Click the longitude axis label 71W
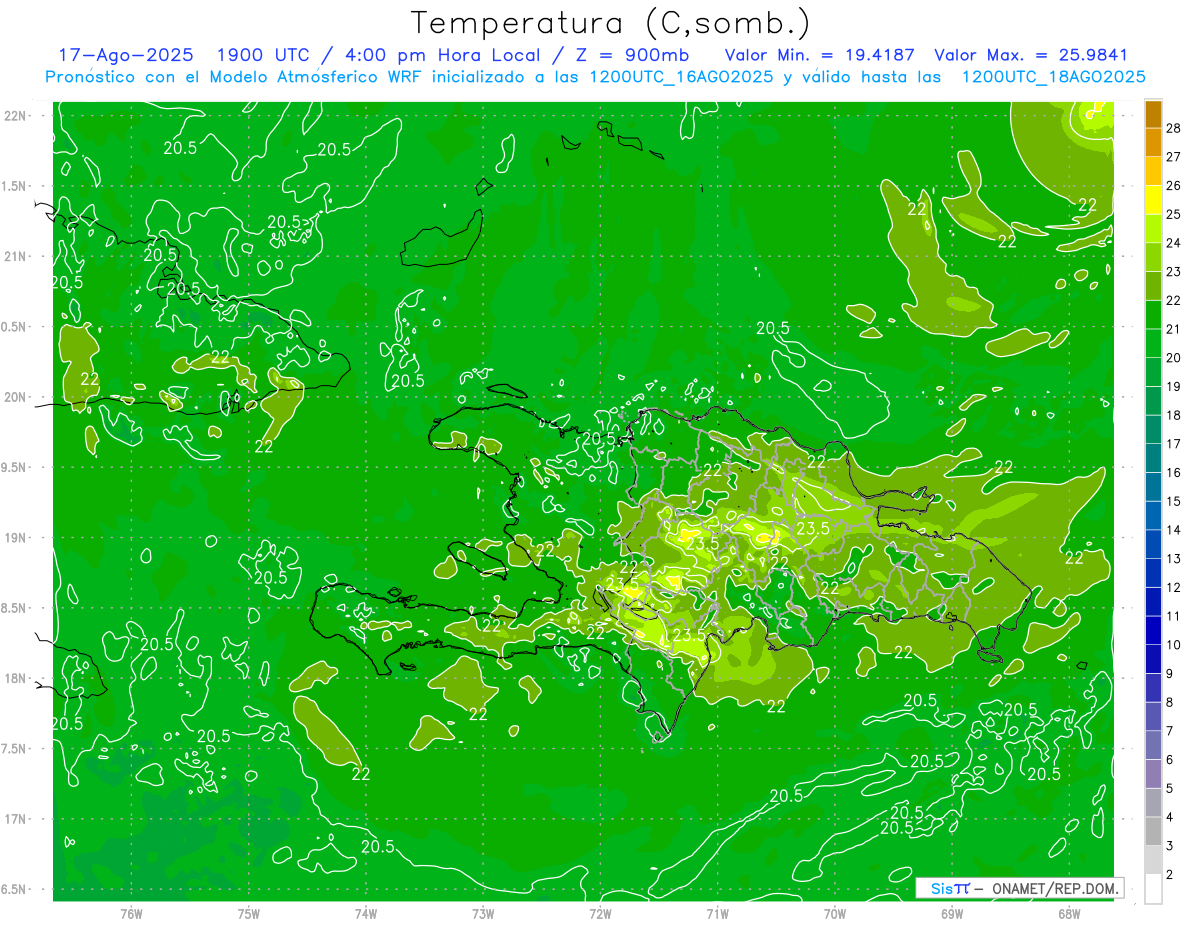 (x=717, y=914)
